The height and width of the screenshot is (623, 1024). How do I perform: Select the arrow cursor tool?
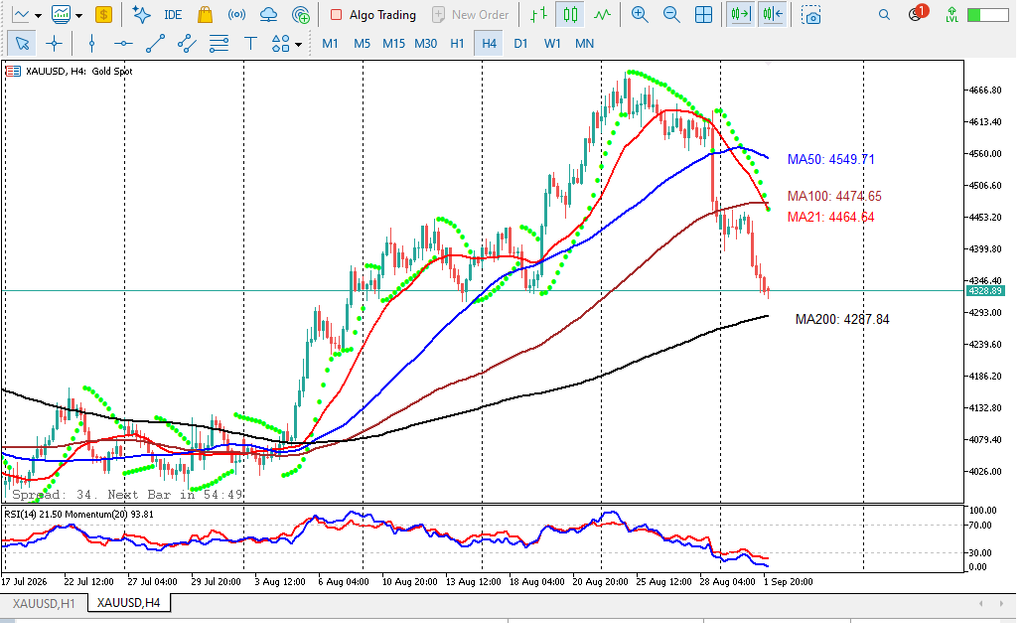22,44
